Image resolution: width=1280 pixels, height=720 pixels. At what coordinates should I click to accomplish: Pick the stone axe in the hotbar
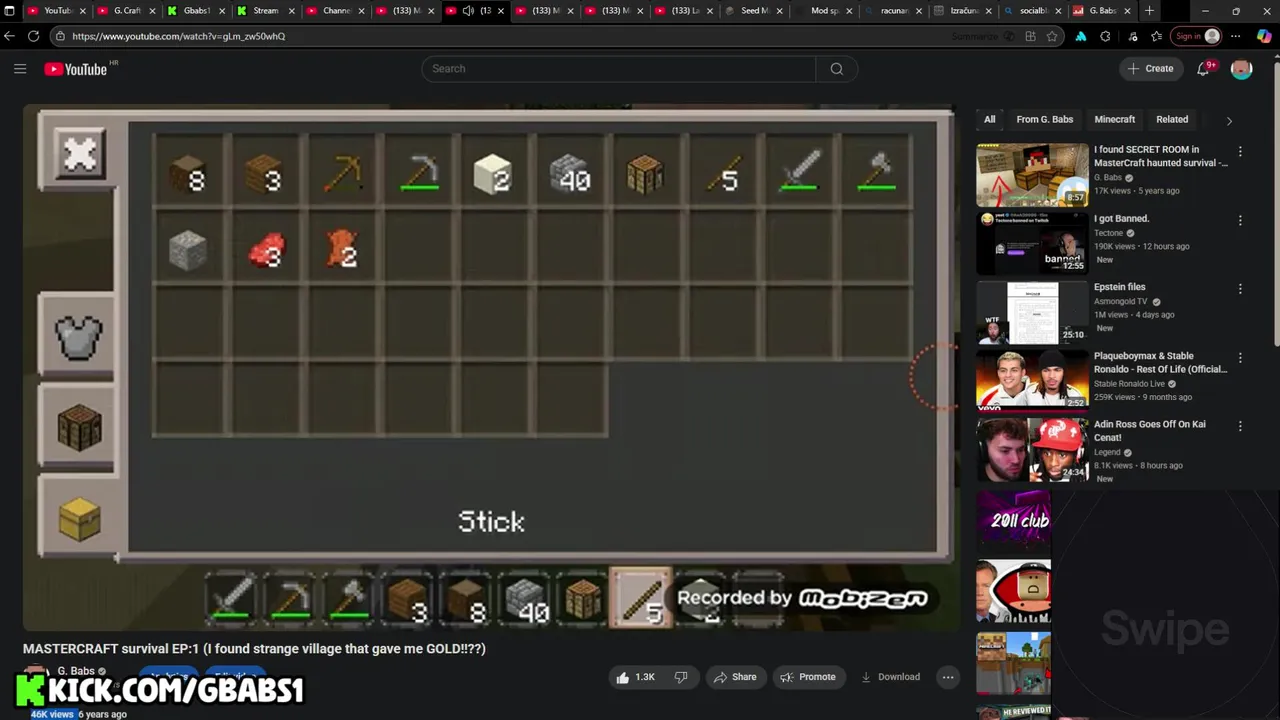pyautogui.click(x=349, y=599)
